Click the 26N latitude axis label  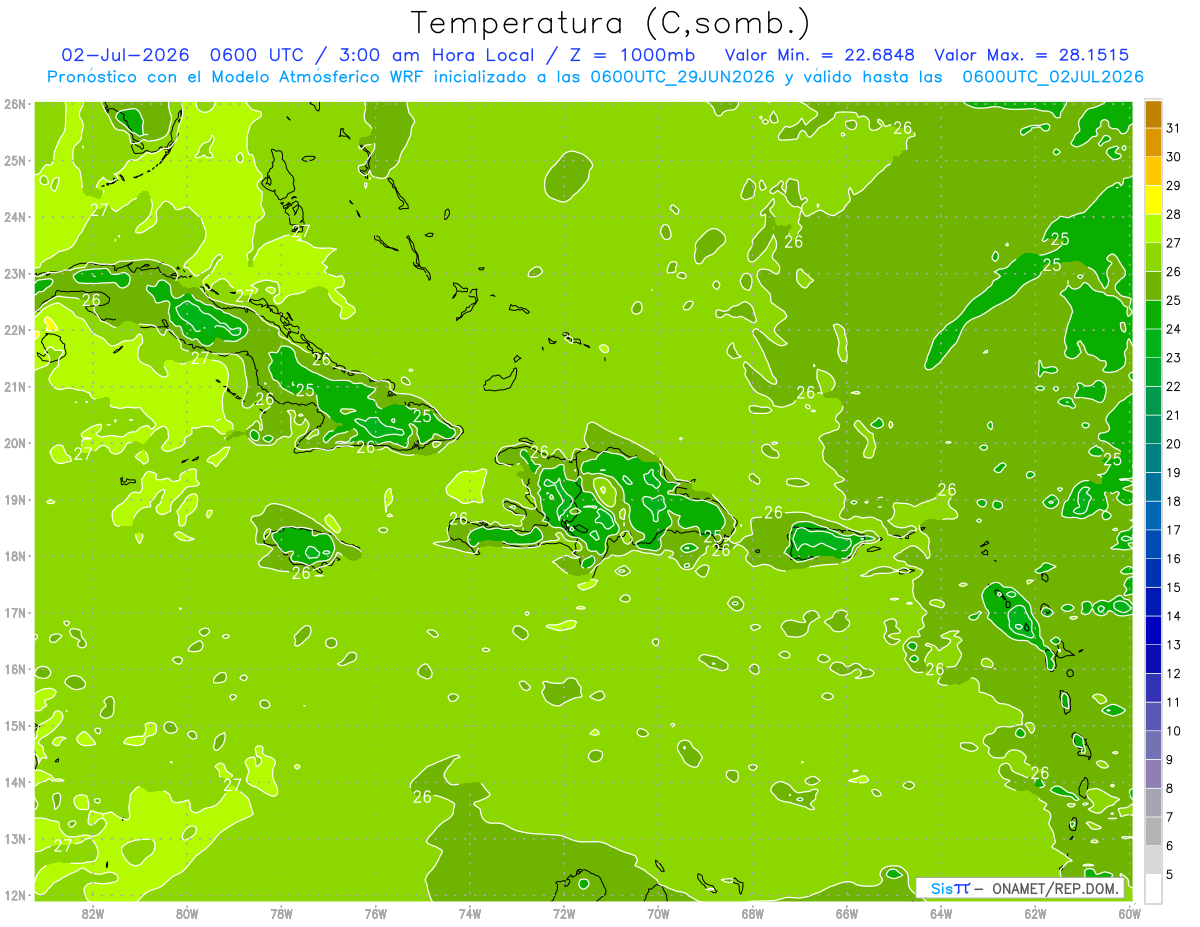(15, 104)
